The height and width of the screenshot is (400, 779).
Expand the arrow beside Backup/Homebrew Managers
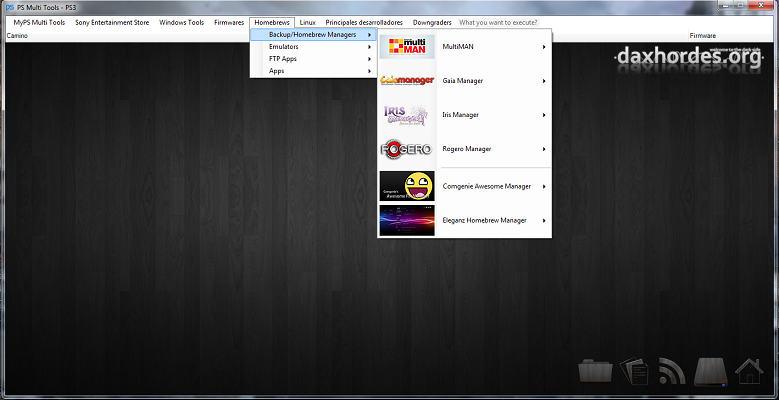point(370,35)
